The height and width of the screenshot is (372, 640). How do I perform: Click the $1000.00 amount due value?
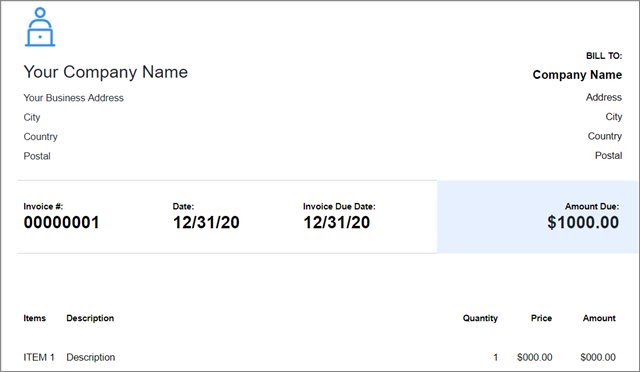[583, 223]
